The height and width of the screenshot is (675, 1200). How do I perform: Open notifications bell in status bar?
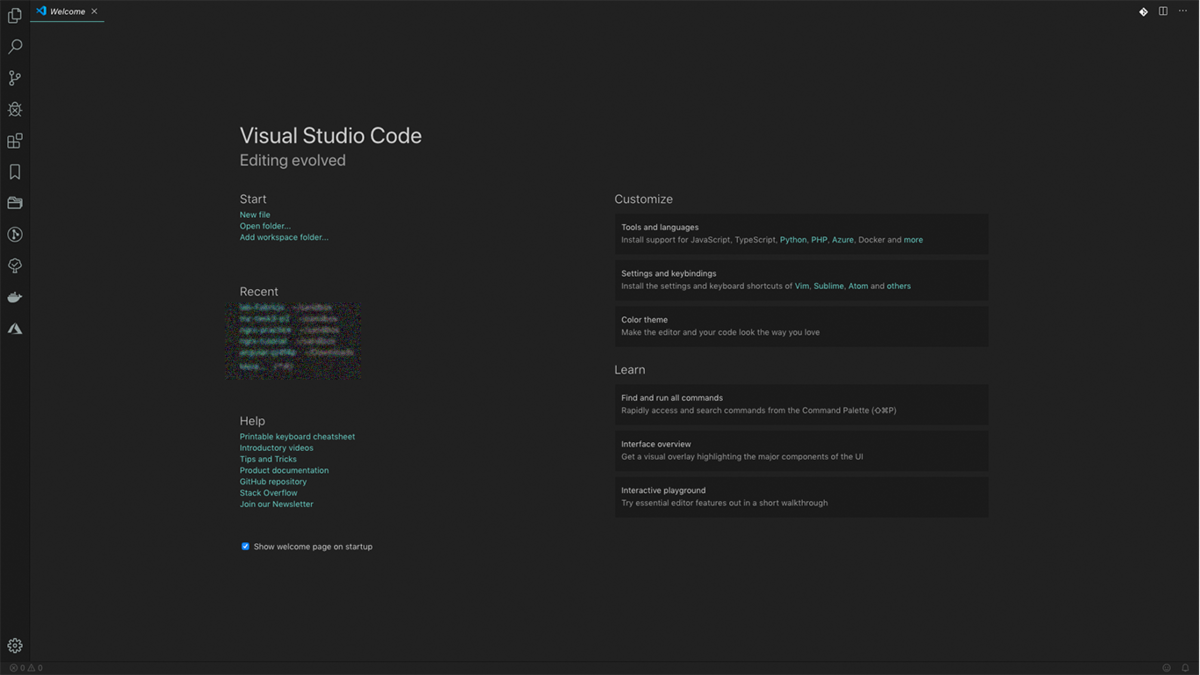point(1185,668)
